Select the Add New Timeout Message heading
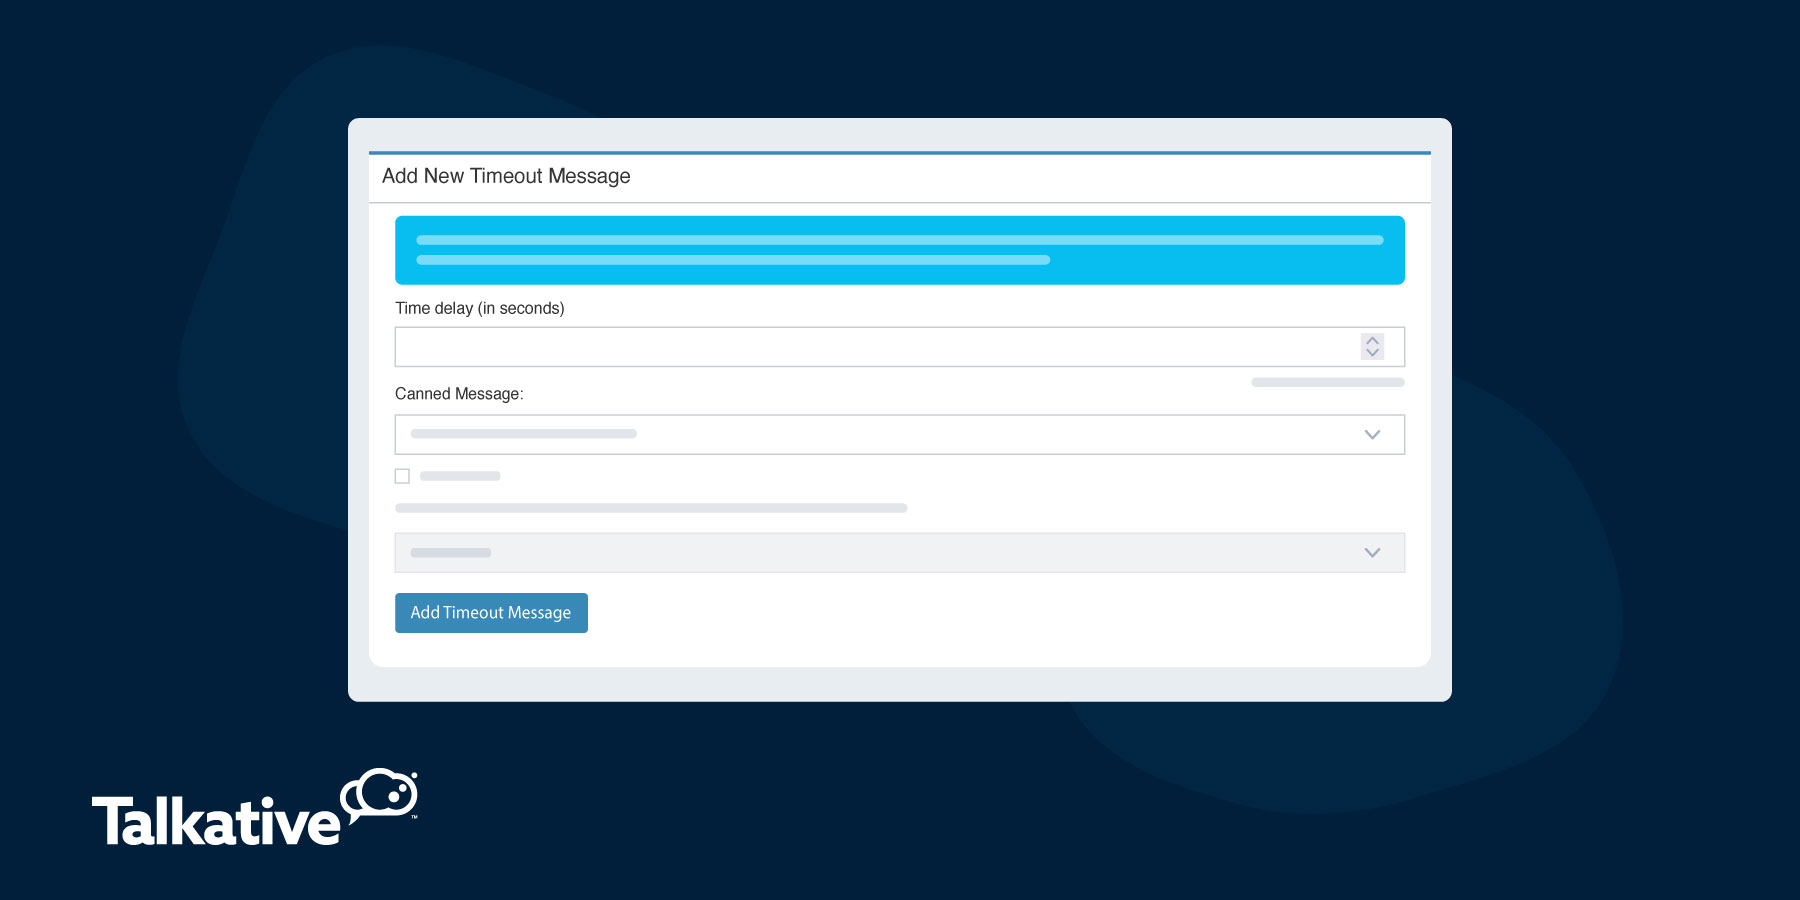1800x900 pixels. [x=506, y=176]
